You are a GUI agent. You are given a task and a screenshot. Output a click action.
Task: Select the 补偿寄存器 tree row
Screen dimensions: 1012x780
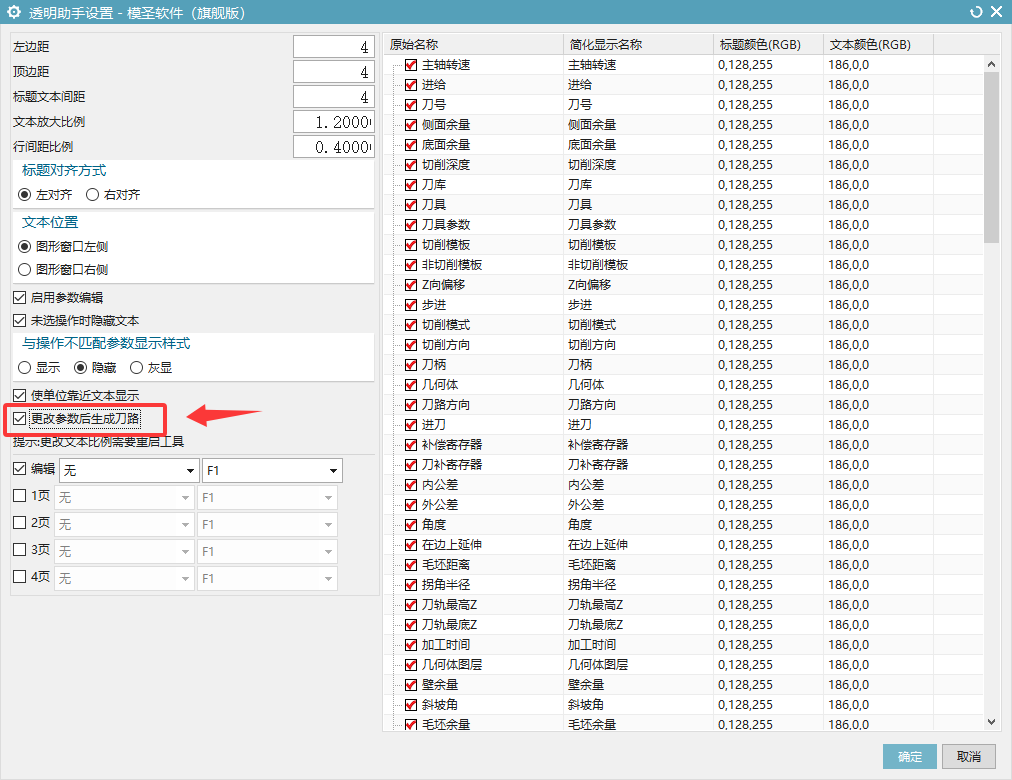452,445
